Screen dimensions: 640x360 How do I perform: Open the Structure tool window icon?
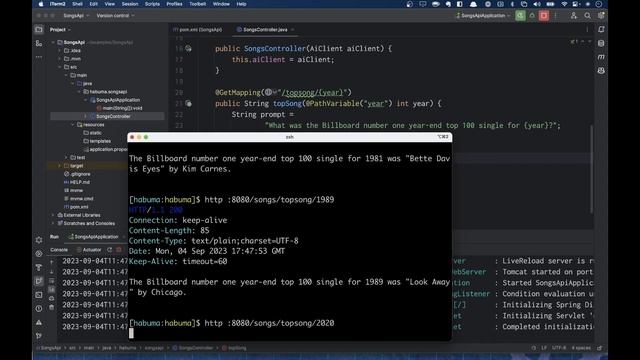39,43
